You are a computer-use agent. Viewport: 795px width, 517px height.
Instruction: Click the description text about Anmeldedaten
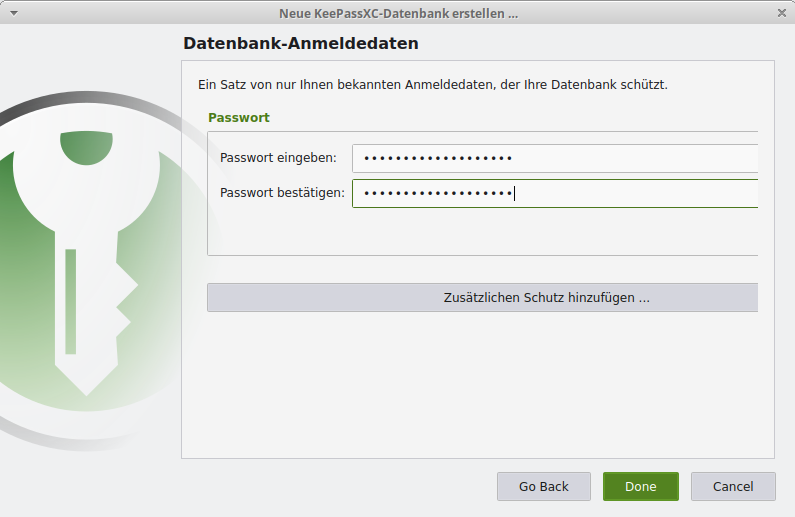(x=432, y=84)
